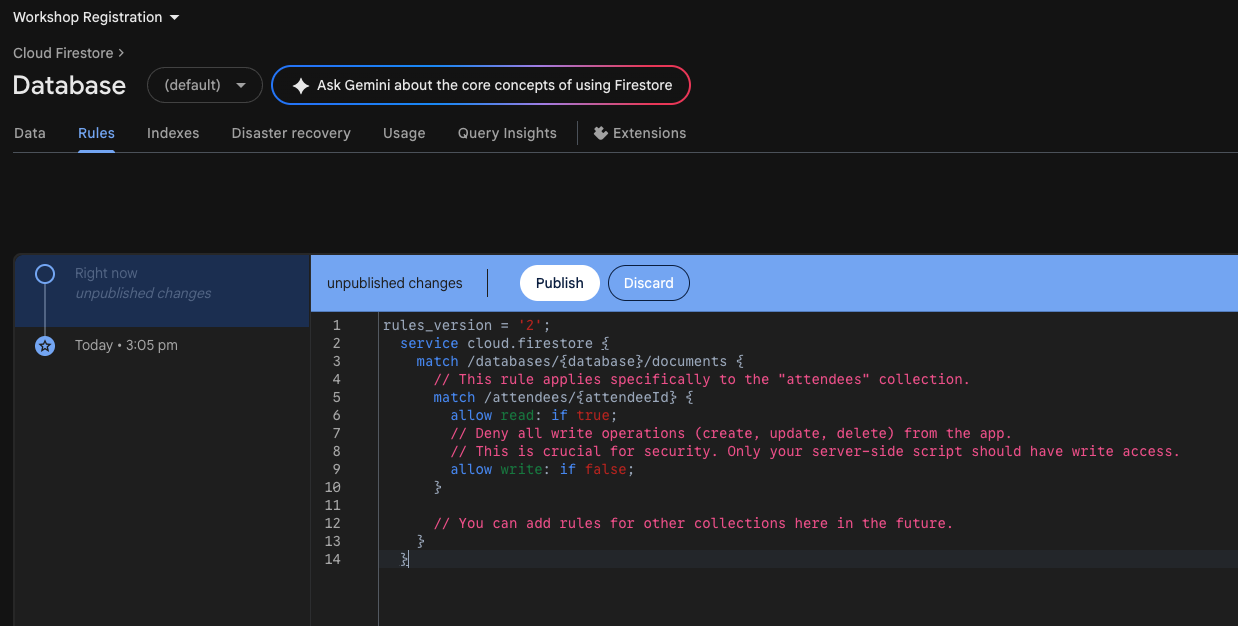This screenshot has height=626, width=1238.
Task: Open the Indexes tab
Action: 173,133
